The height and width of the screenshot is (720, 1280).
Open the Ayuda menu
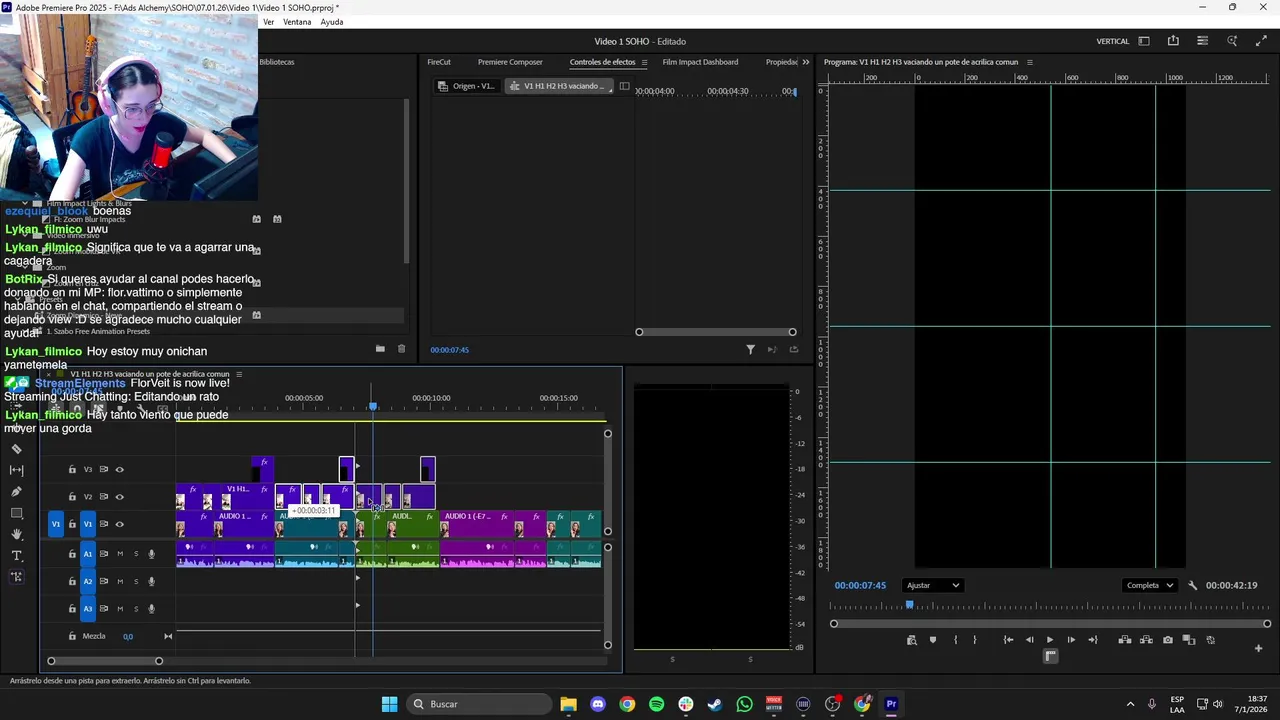pos(332,22)
